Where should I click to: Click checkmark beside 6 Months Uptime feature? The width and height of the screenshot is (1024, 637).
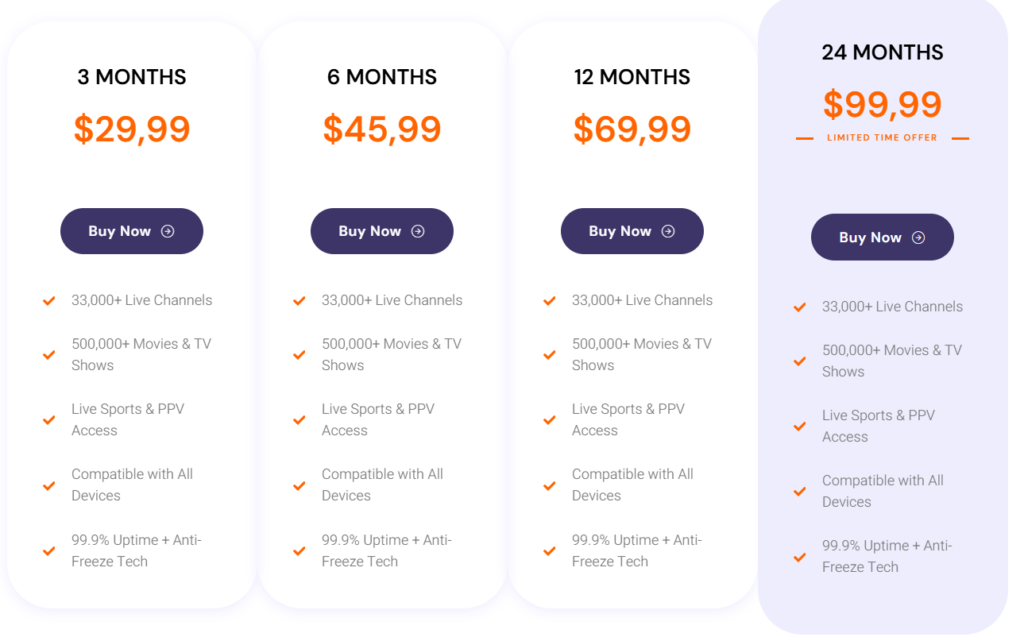point(299,551)
